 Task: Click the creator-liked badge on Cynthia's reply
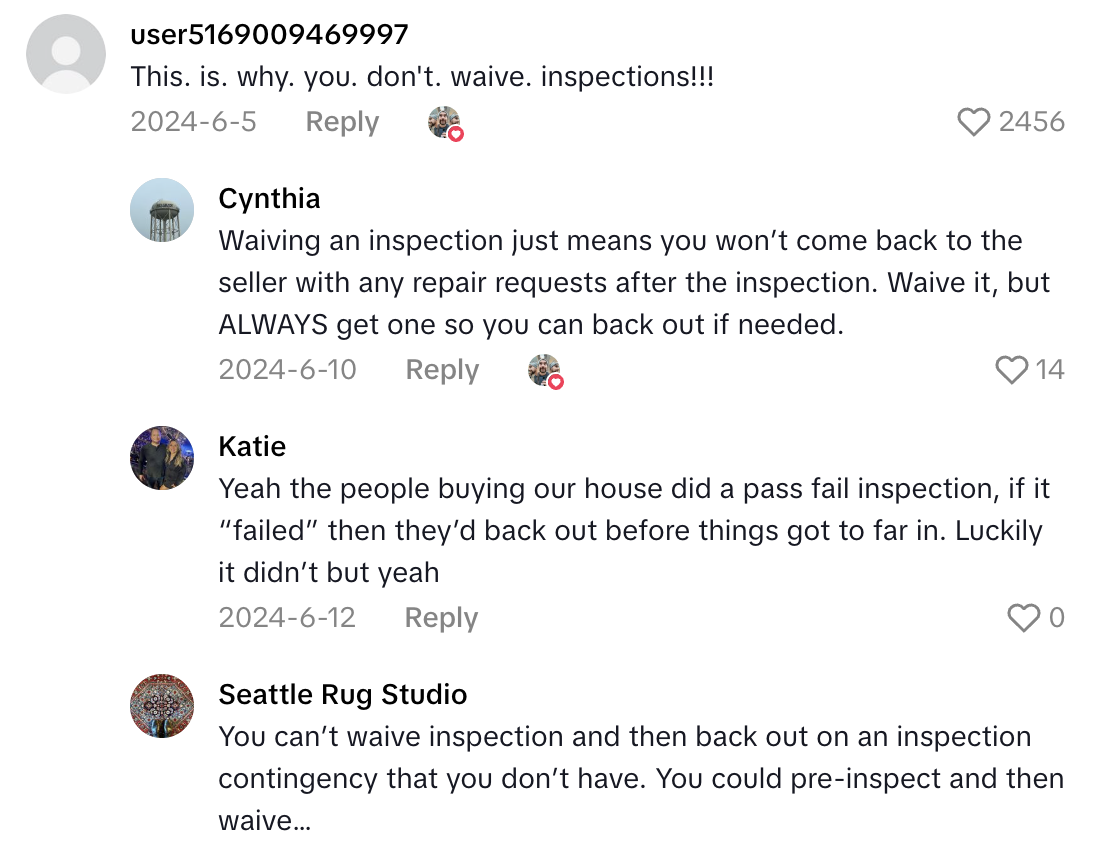coord(544,370)
